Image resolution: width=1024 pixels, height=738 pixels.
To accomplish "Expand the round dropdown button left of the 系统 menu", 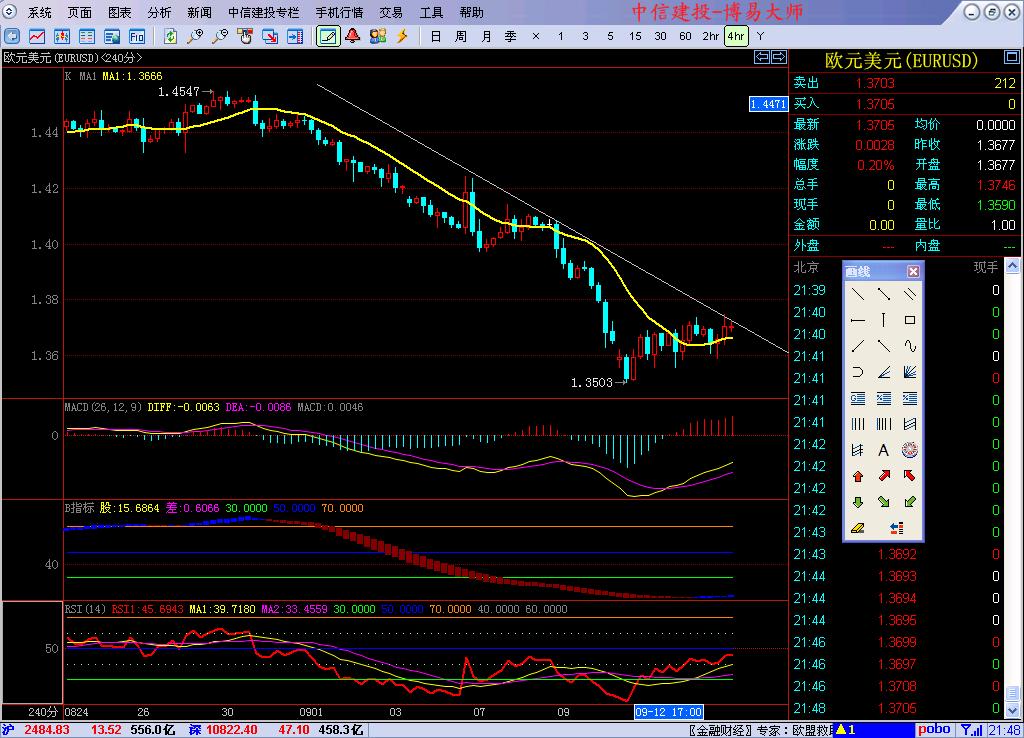I will tap(11, 13).
